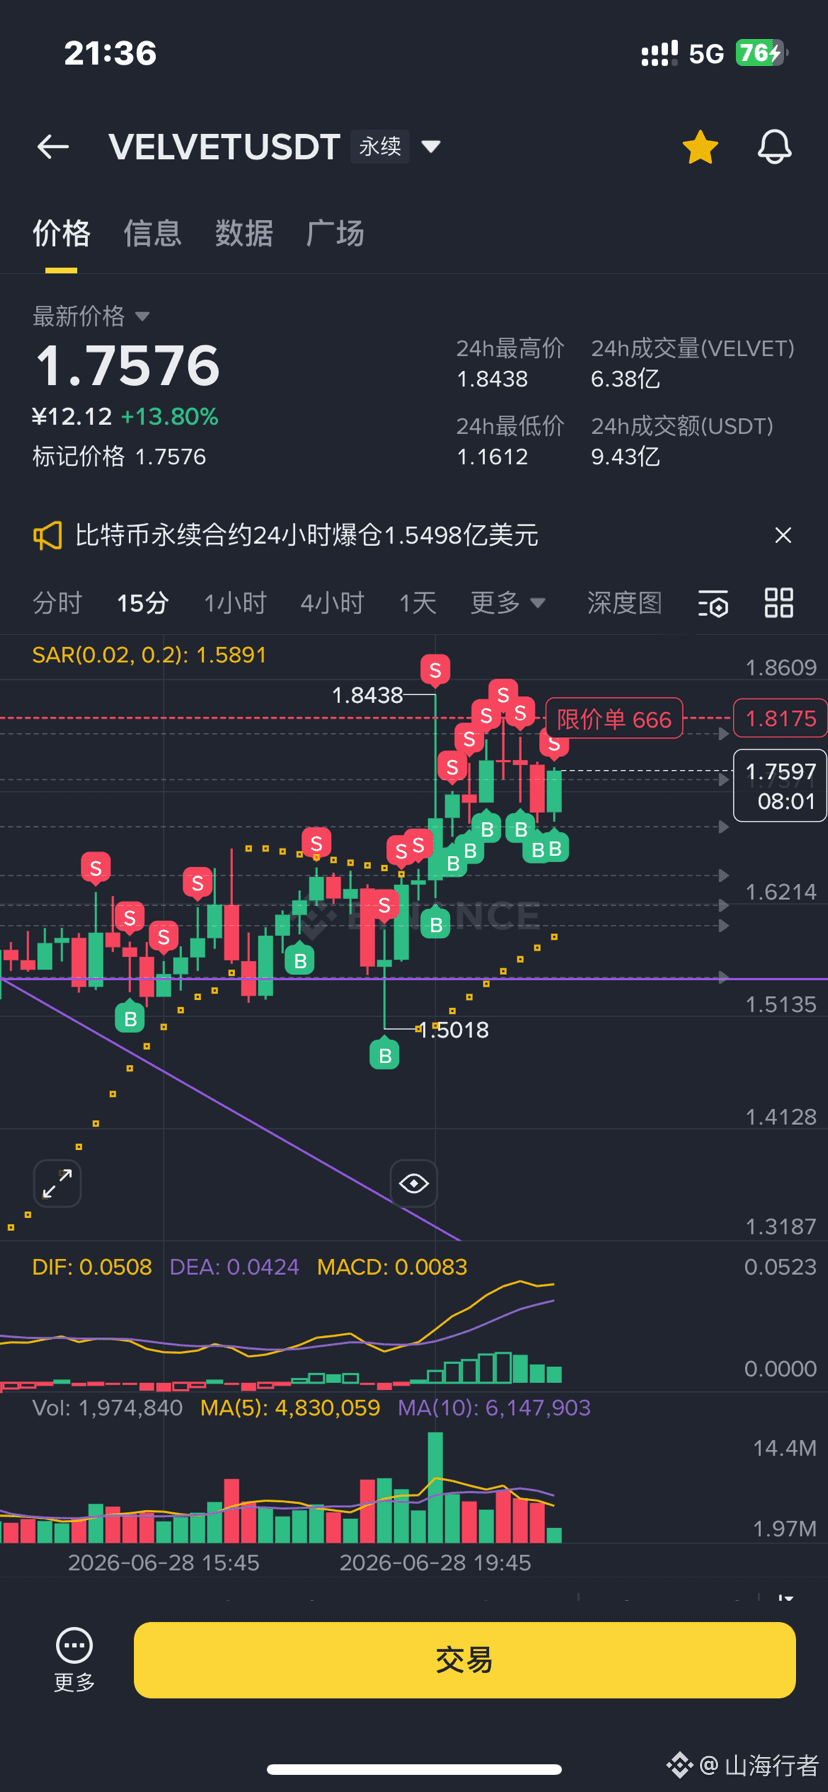Tap the 24h最高价 value 1.8438
The image size is (828, 1792).
(x=492, y=379)
